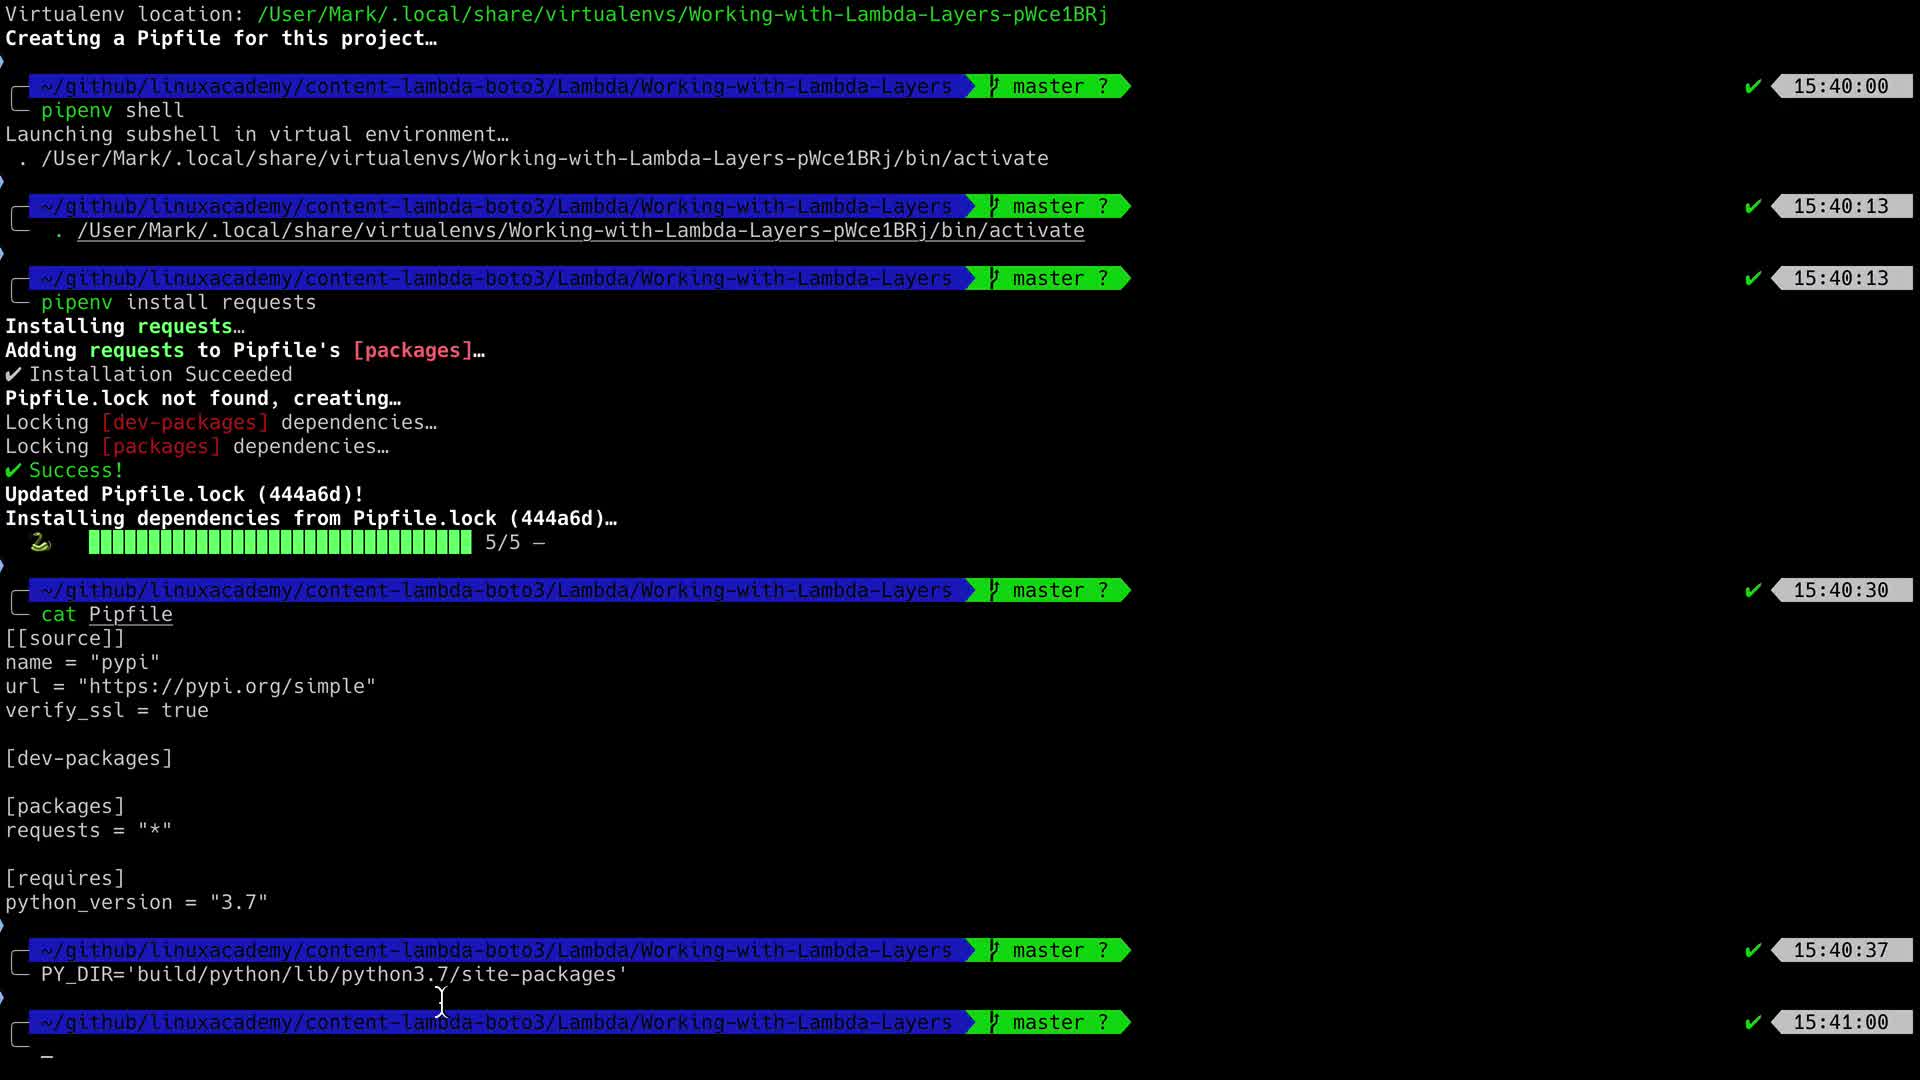Click the green virtualenv location path at the top
Screen dimensions: 1920x1080
coord(682,15)
